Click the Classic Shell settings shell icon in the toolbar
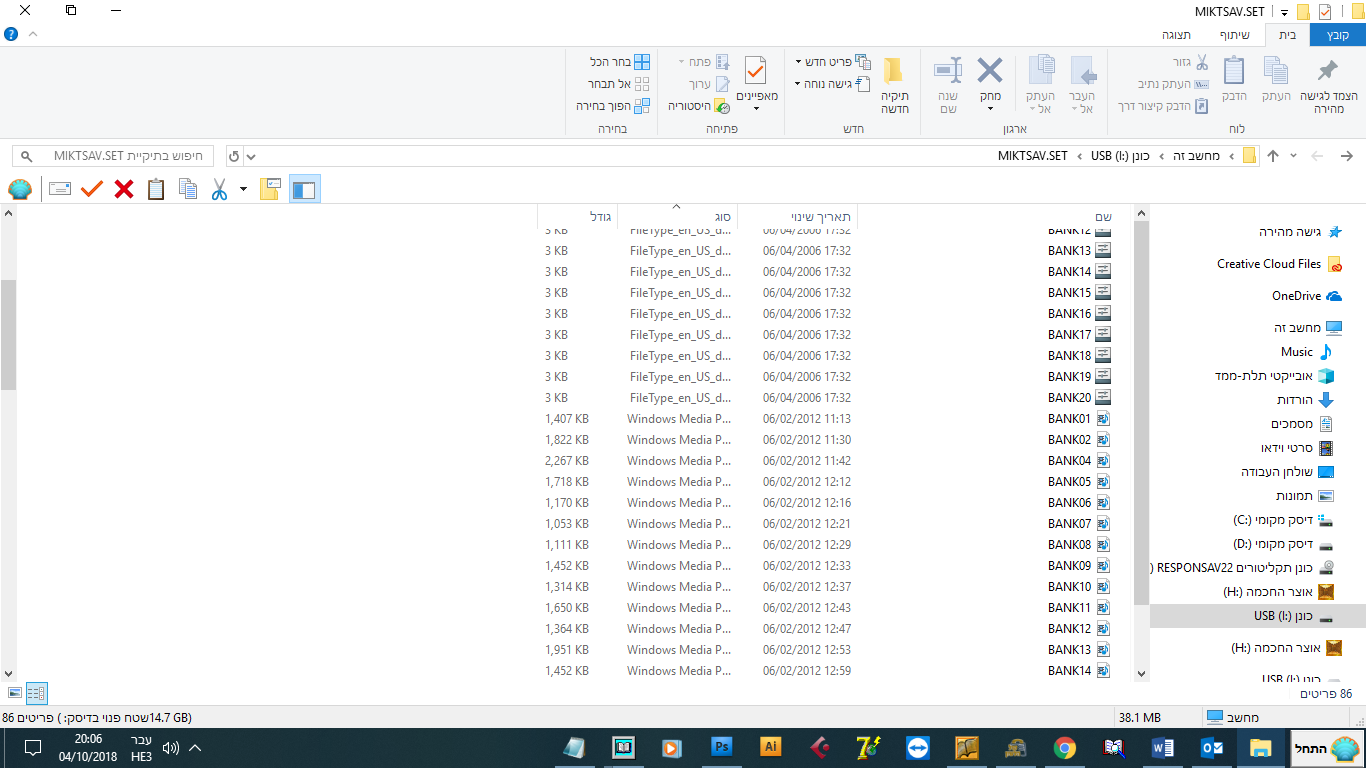The image size is (1366, 768). [x=20, y=189]
